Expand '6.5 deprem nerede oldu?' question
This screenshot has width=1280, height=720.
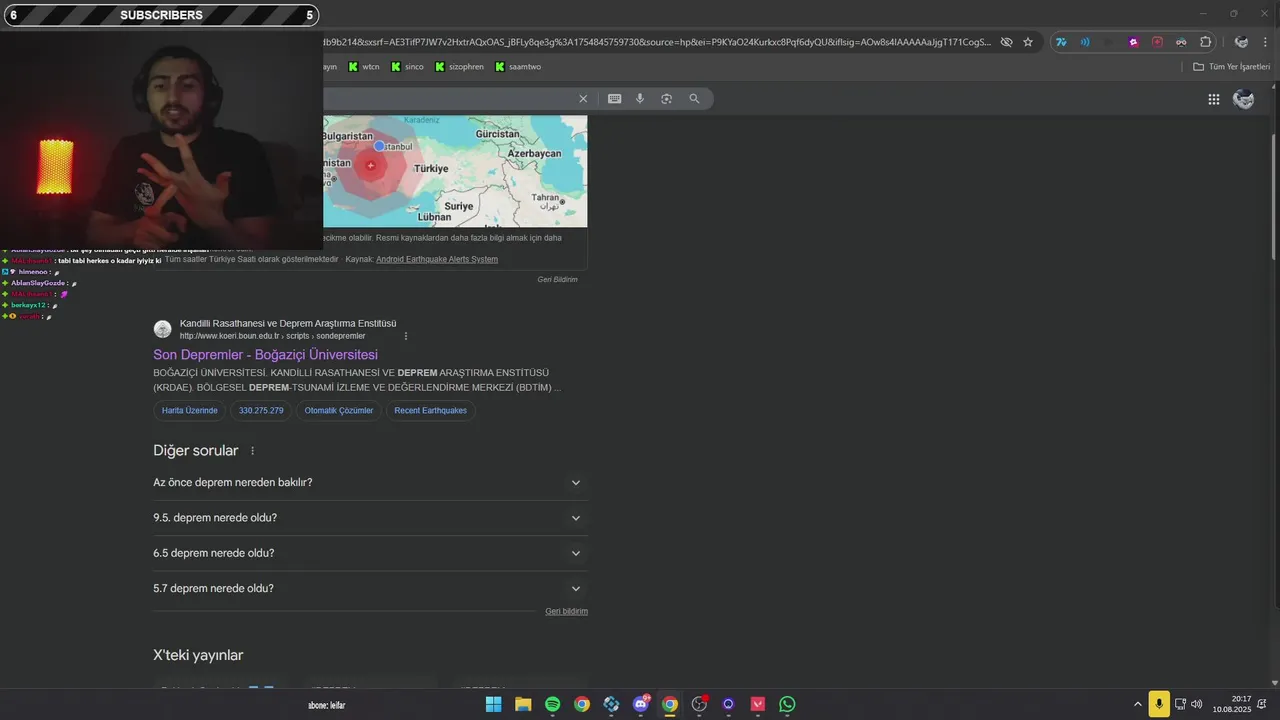point(370,553)
